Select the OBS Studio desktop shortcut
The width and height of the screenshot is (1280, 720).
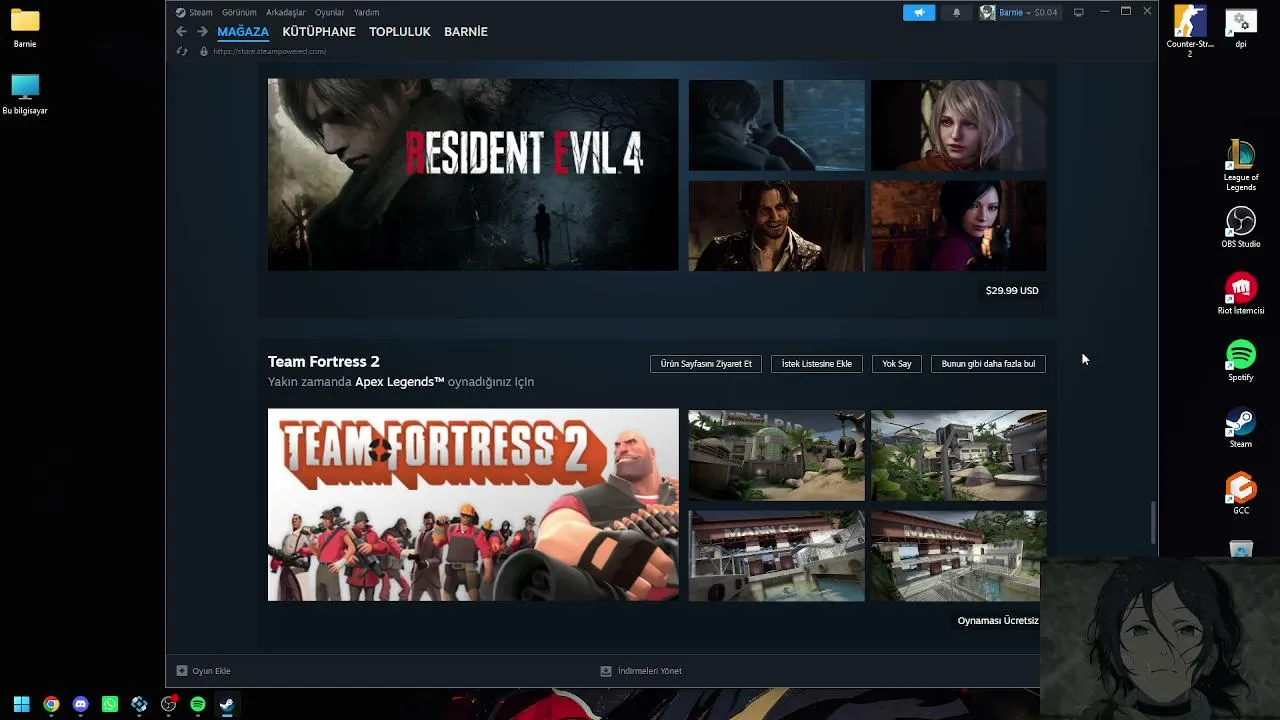1241,228
